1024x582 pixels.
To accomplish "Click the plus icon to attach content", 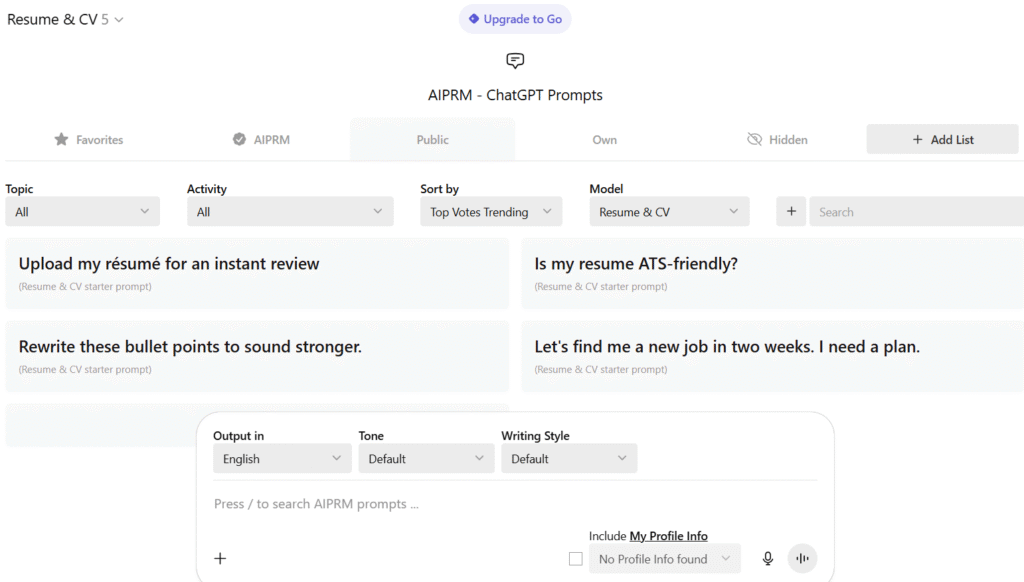I will coord(220,558).
